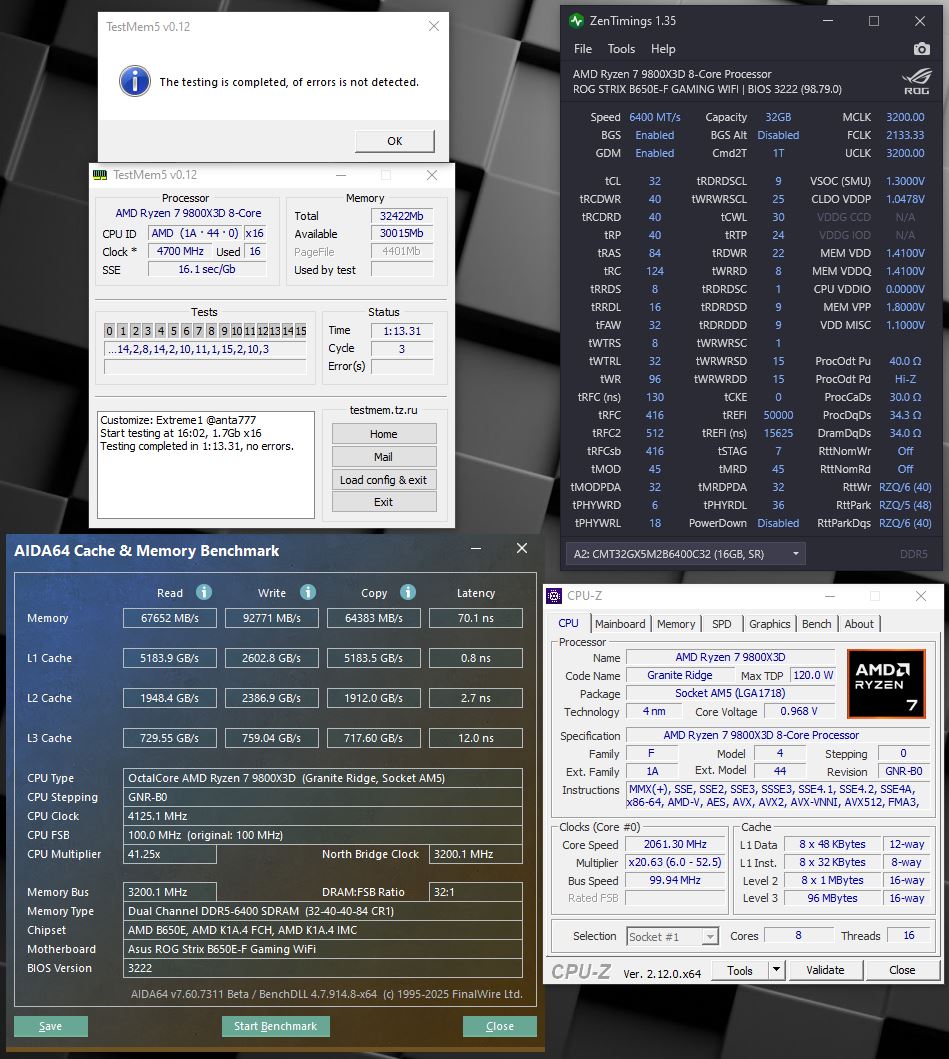Image resolution: width=949 pixels, height=1059 pixels.
Task: Click the Tools button in CPU-Z
Action: coord(740,970)
